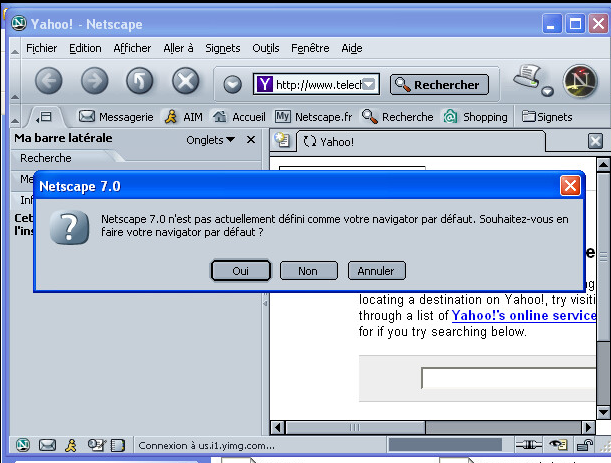Open print options dropdown arrow
The image size is (611, 463).
pos(547,91)
